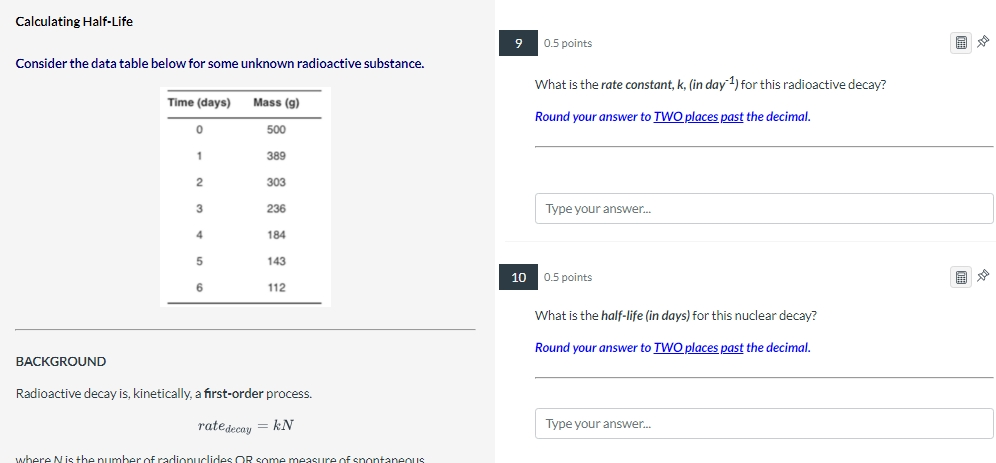Click mass value 143 in table
The image size is (996, 463).
276,261
